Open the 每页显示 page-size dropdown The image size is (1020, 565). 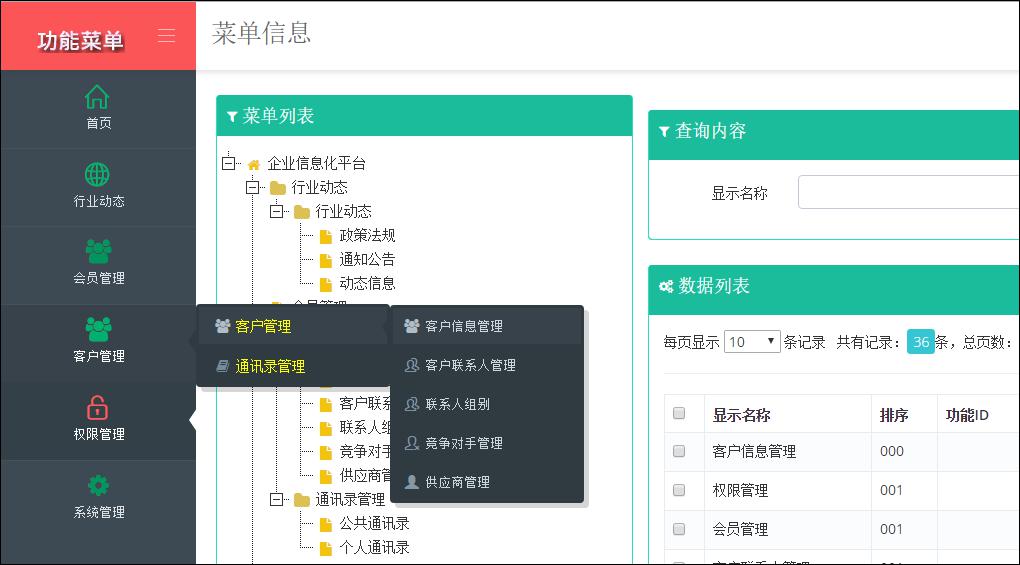pyautogui.click(x=752, y=341)
